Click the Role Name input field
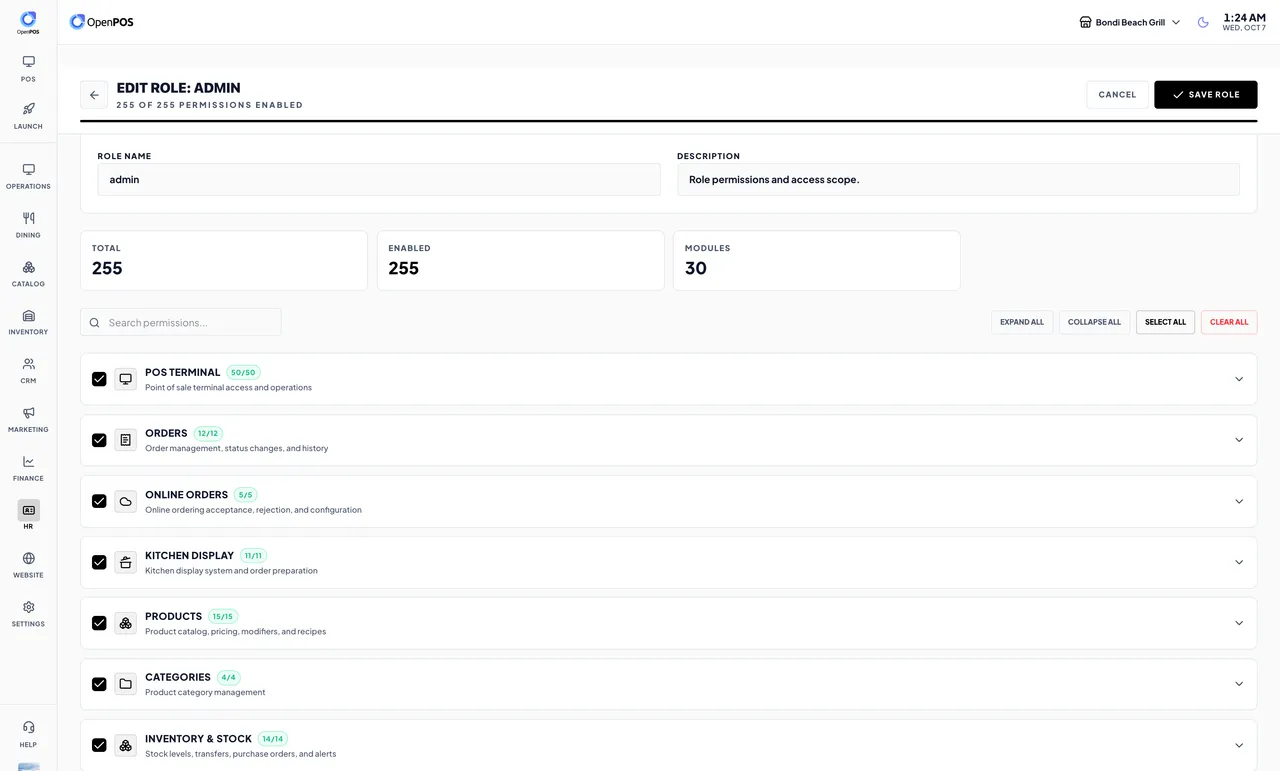 [x=379, y=180]
